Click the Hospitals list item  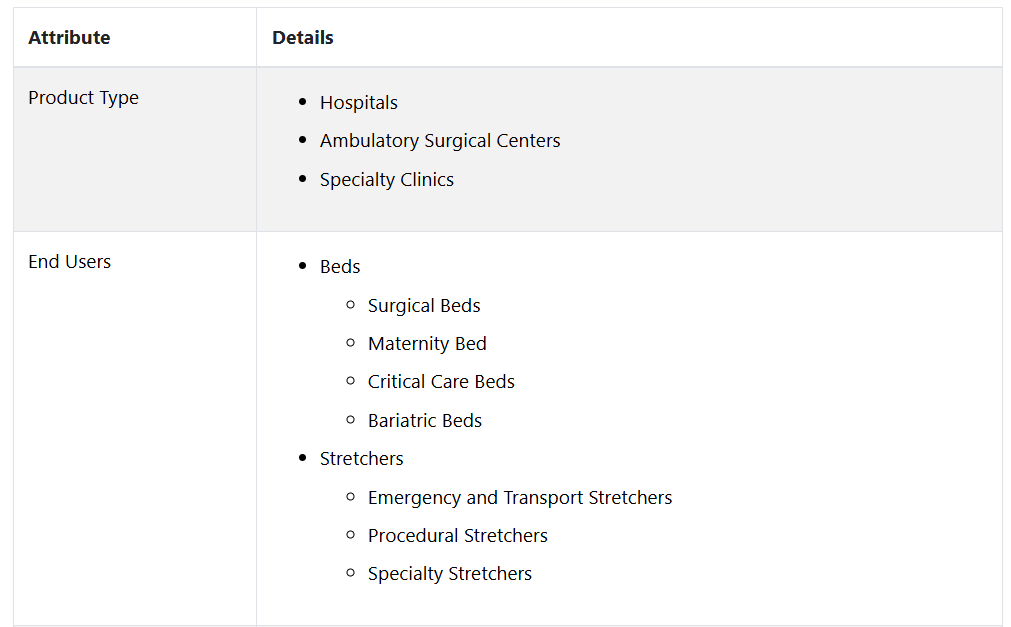tap(358, 103)
